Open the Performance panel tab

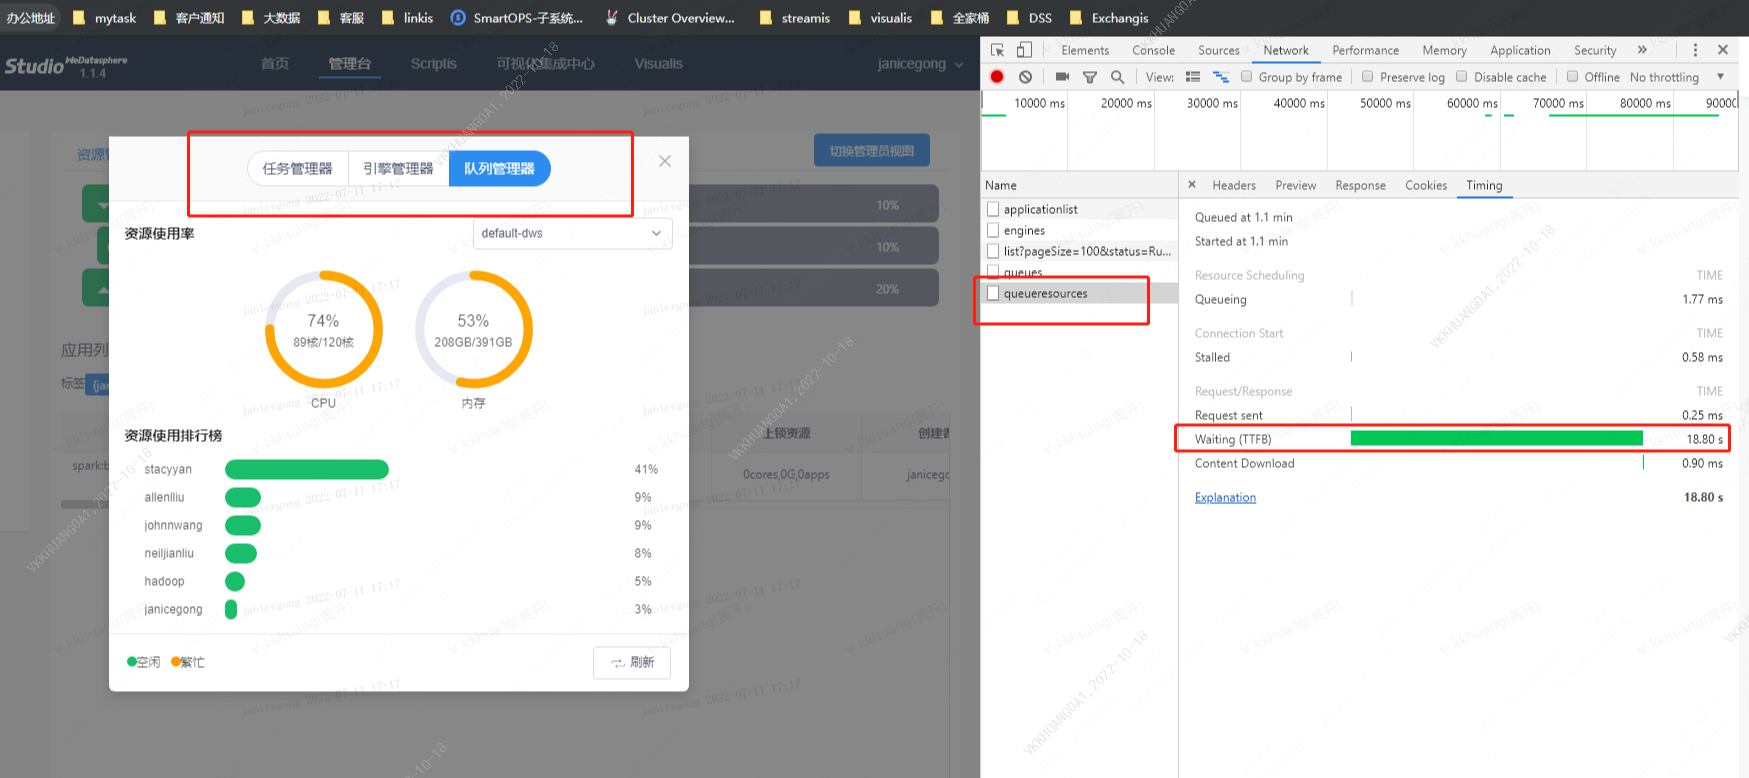pyautogui.click(x=1365, y=50)
